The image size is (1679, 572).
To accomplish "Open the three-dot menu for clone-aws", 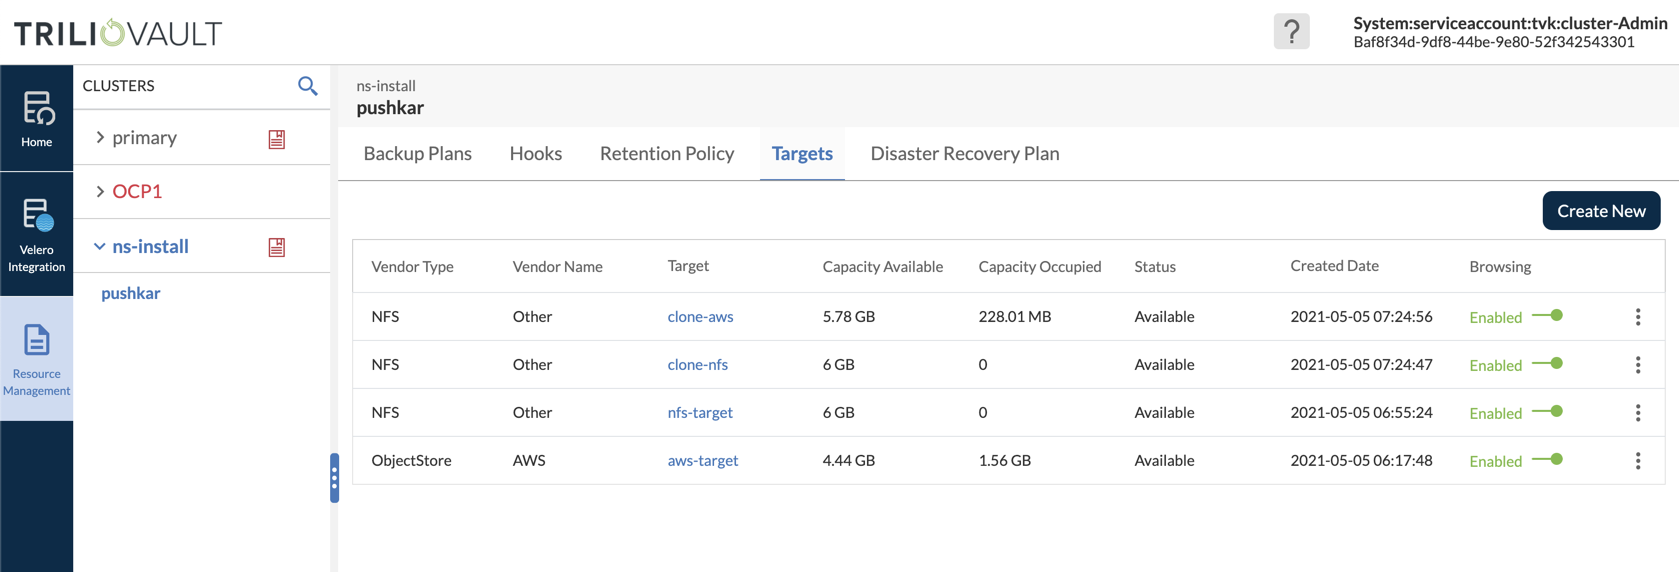I will (1638, 317).
